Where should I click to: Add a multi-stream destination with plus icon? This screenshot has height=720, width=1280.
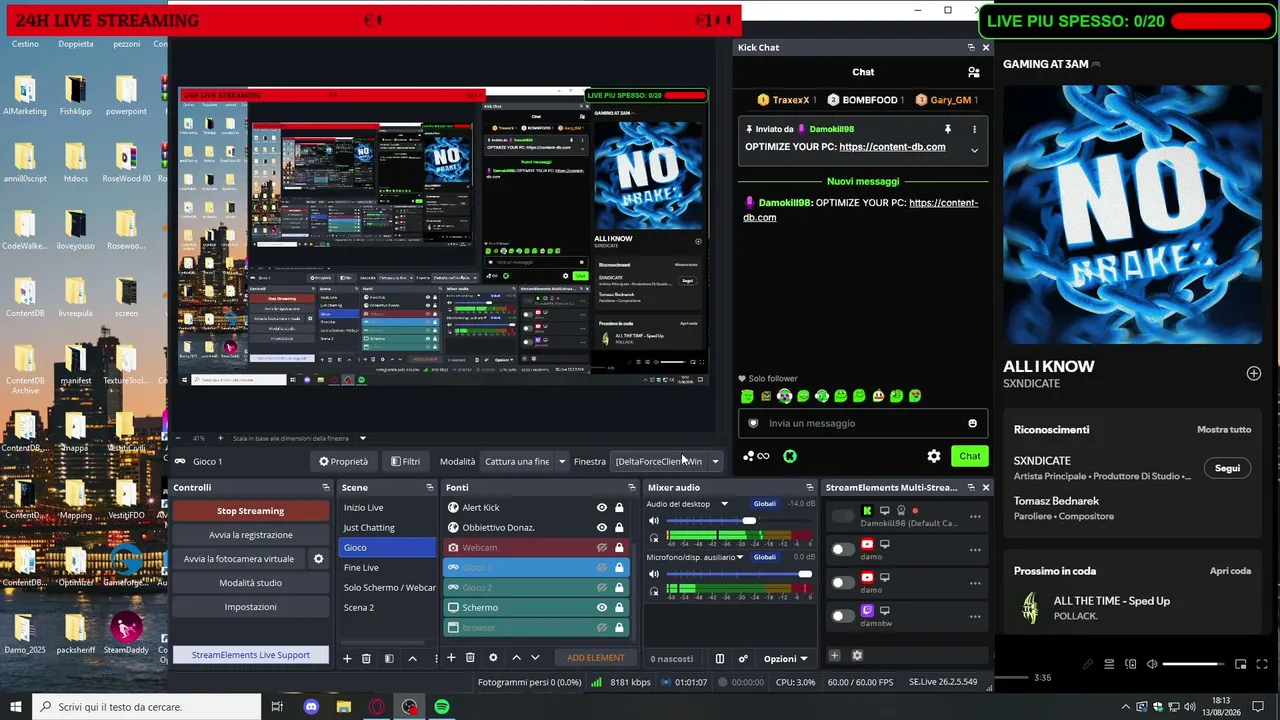(x=834, y=656)
